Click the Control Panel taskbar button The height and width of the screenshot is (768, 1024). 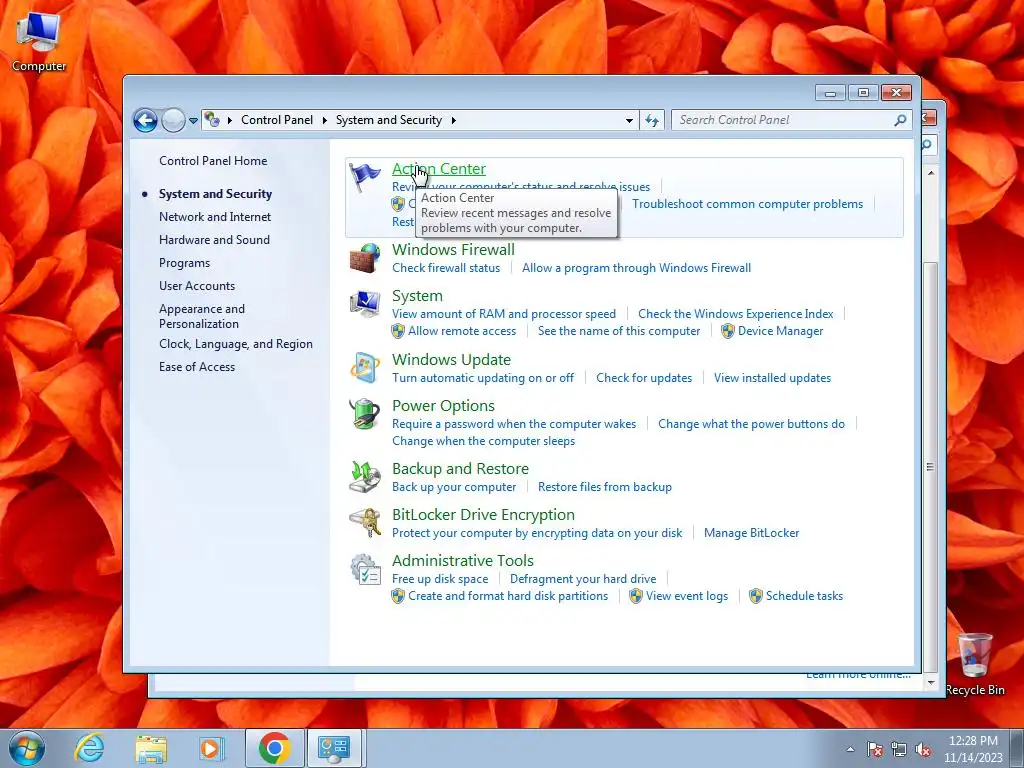334,748
